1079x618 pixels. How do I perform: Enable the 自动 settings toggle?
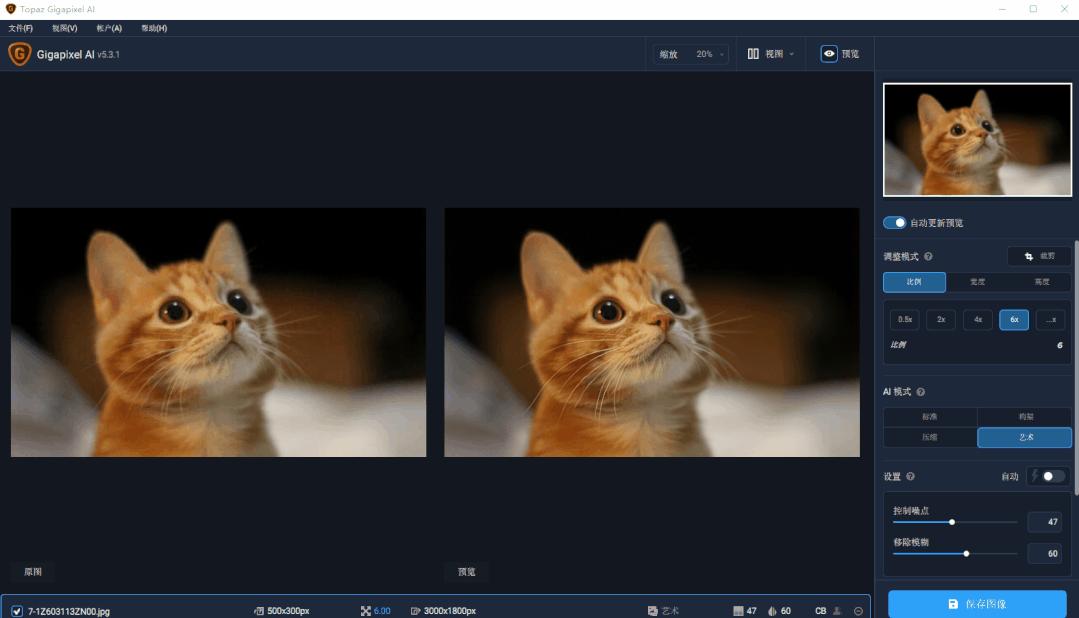pos(1052,476)
